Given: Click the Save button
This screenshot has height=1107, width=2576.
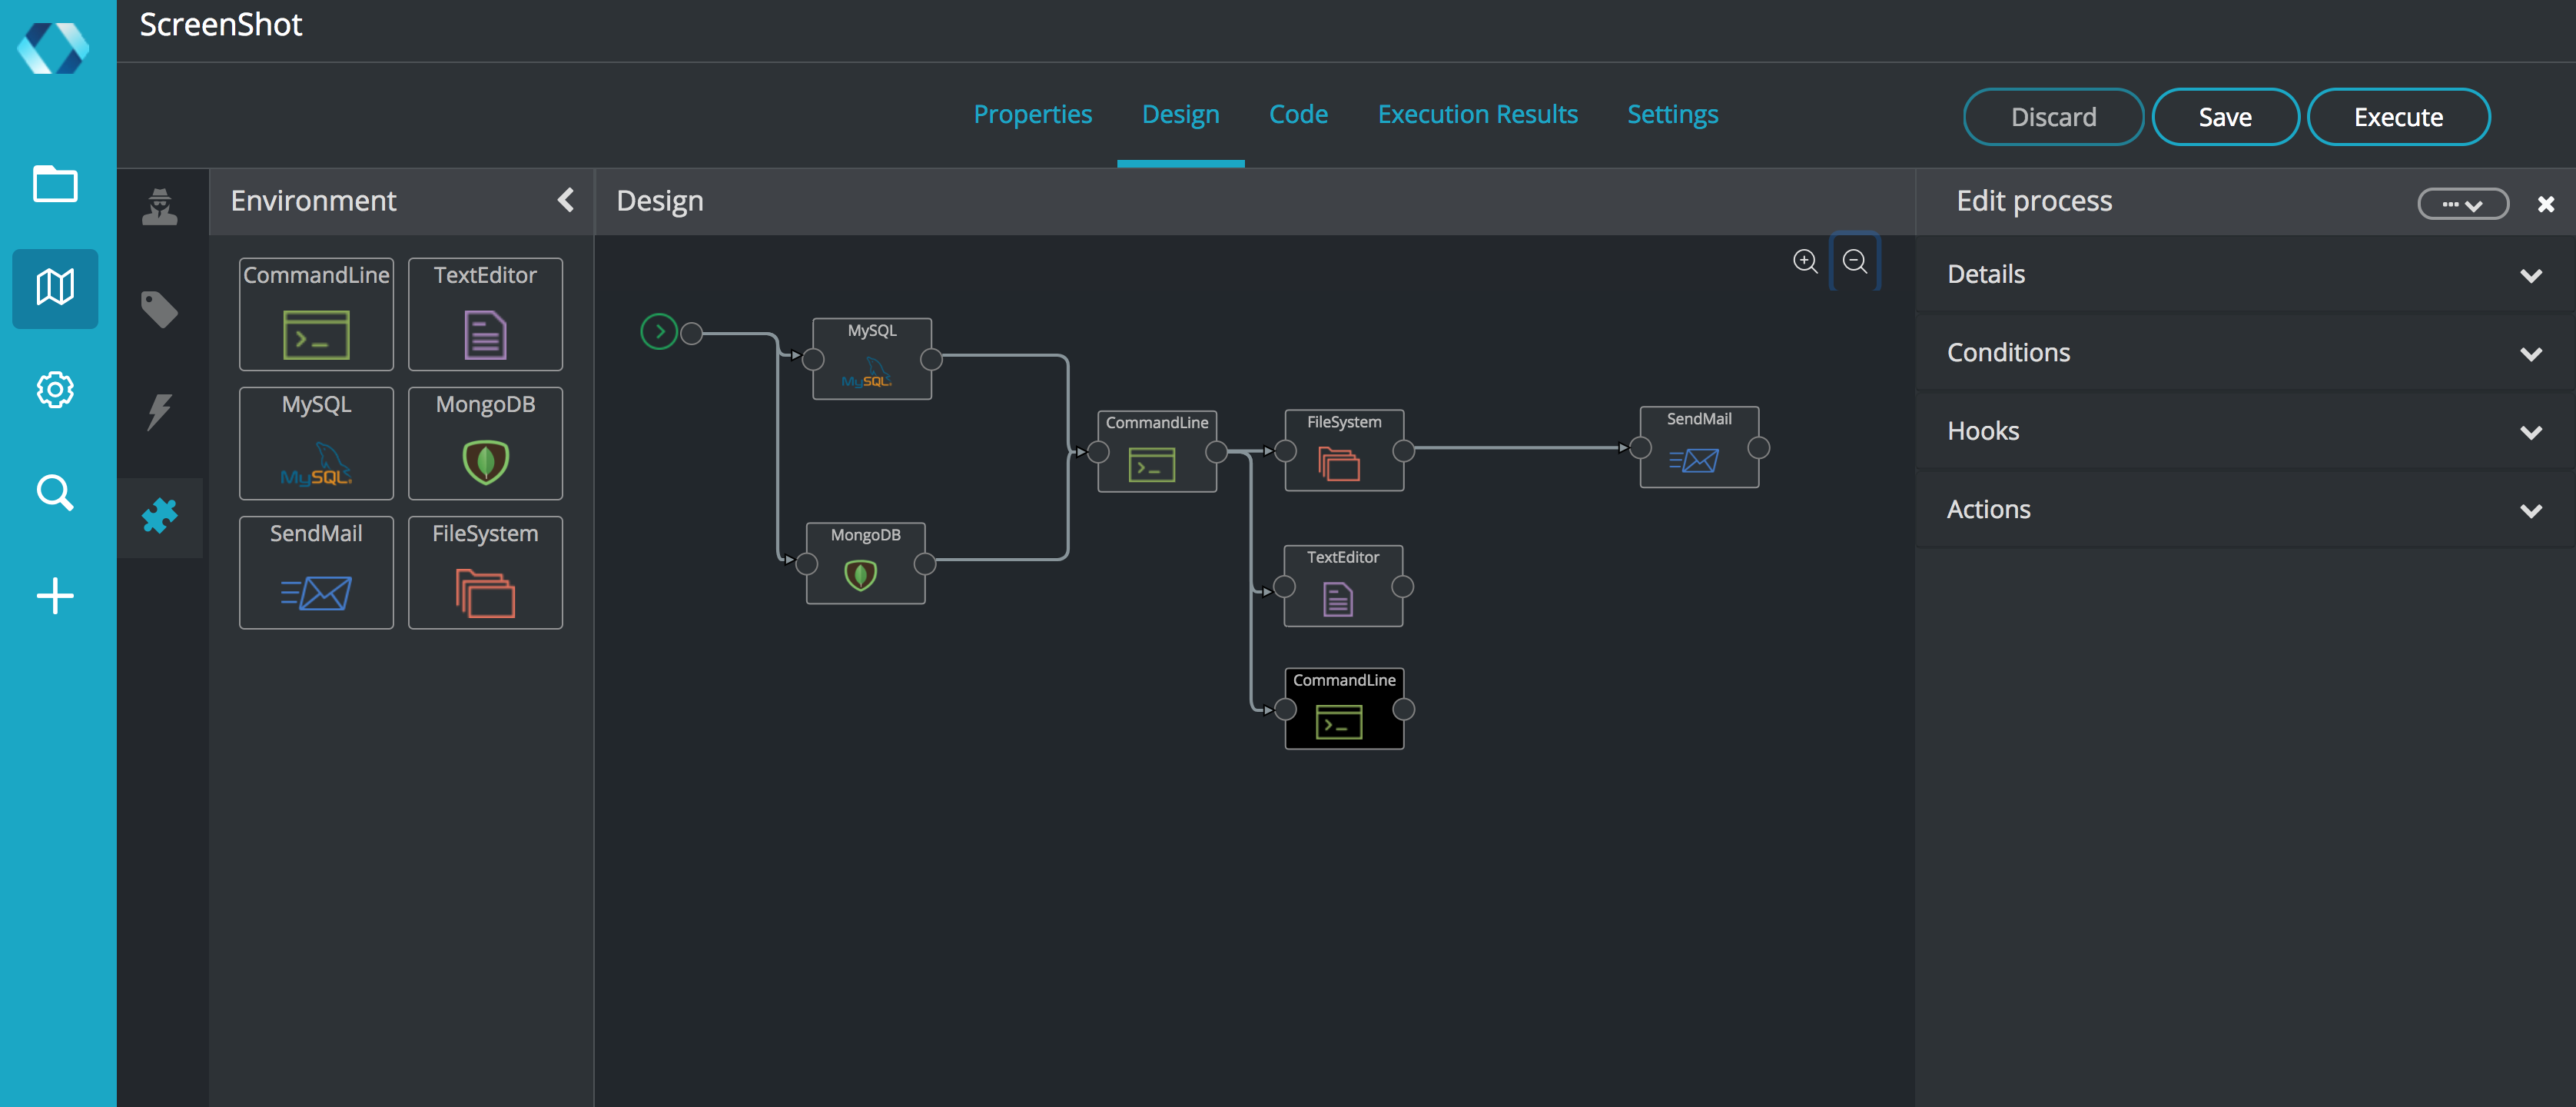Looking at the screenshot, I should click(x=2225, y=117).
